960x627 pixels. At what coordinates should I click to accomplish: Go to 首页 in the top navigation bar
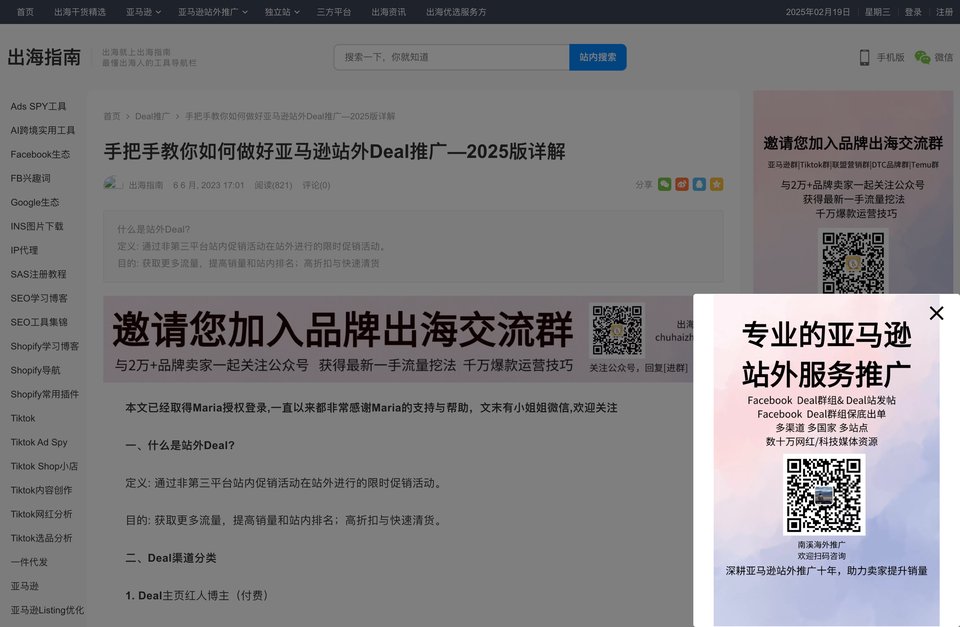click(25, 12)
